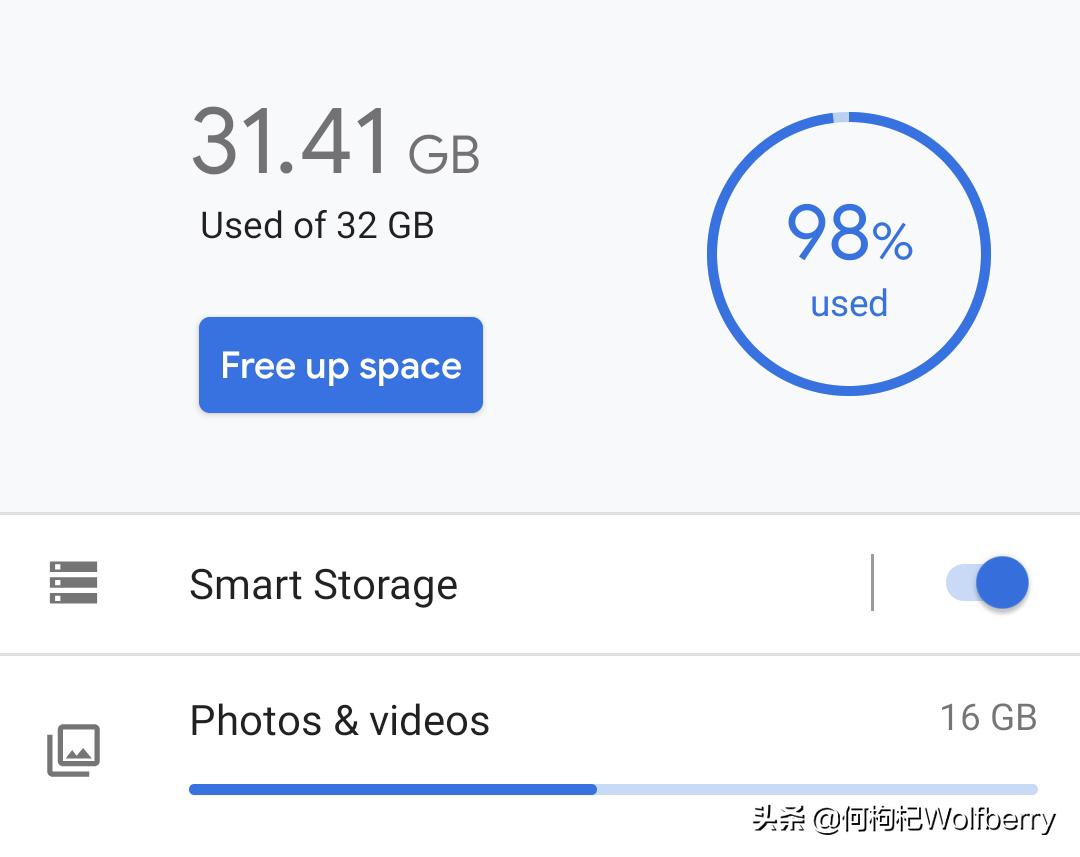Open Smart Storage settings via its label
Screen dimensions: 1080x857
tap(323, 585)
